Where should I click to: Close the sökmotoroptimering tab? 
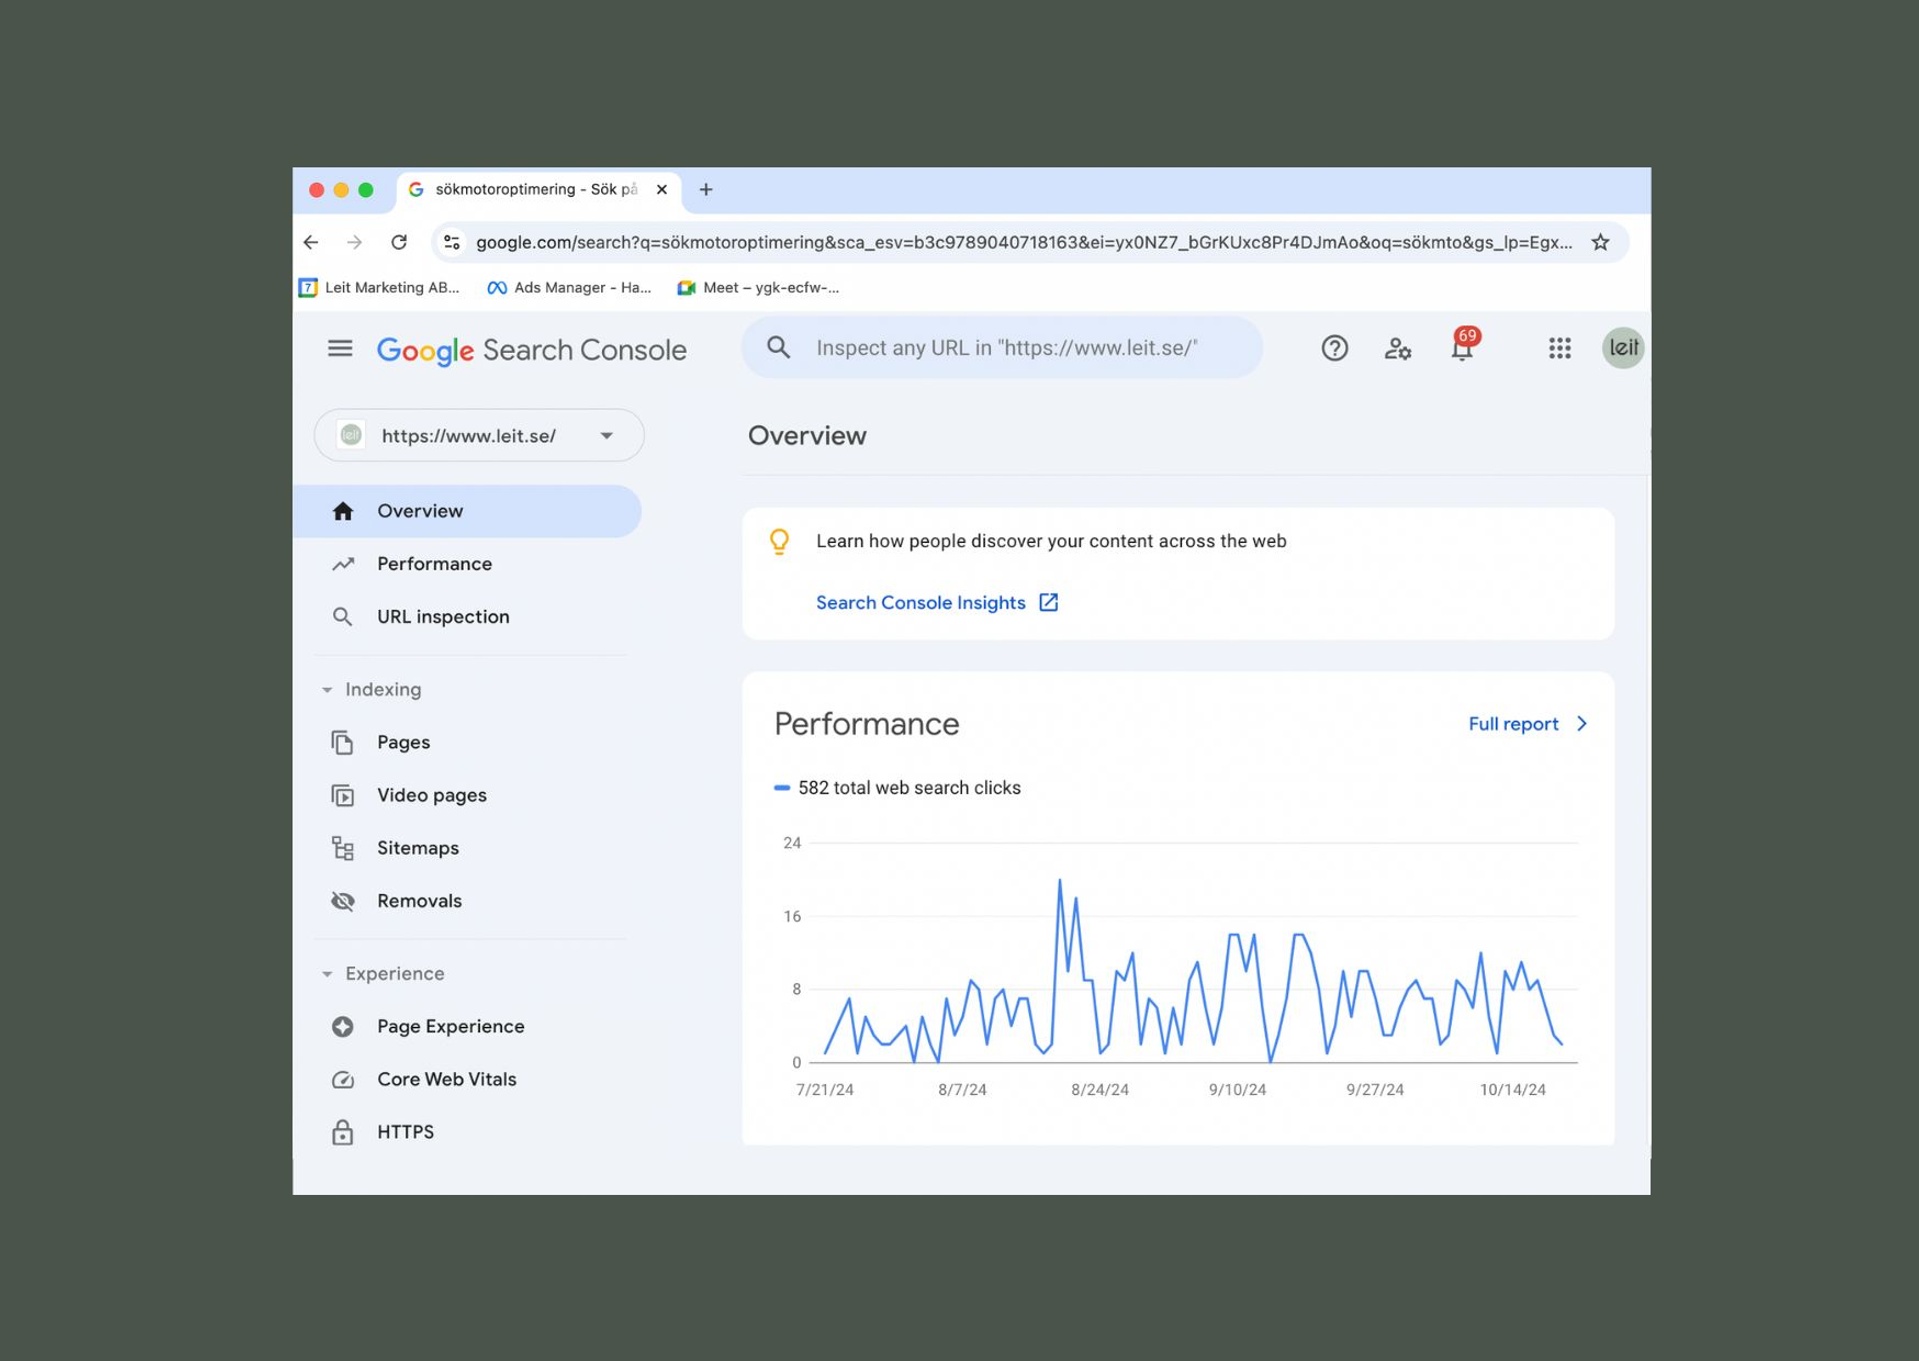pyautogui.click(x=661, y=189)
